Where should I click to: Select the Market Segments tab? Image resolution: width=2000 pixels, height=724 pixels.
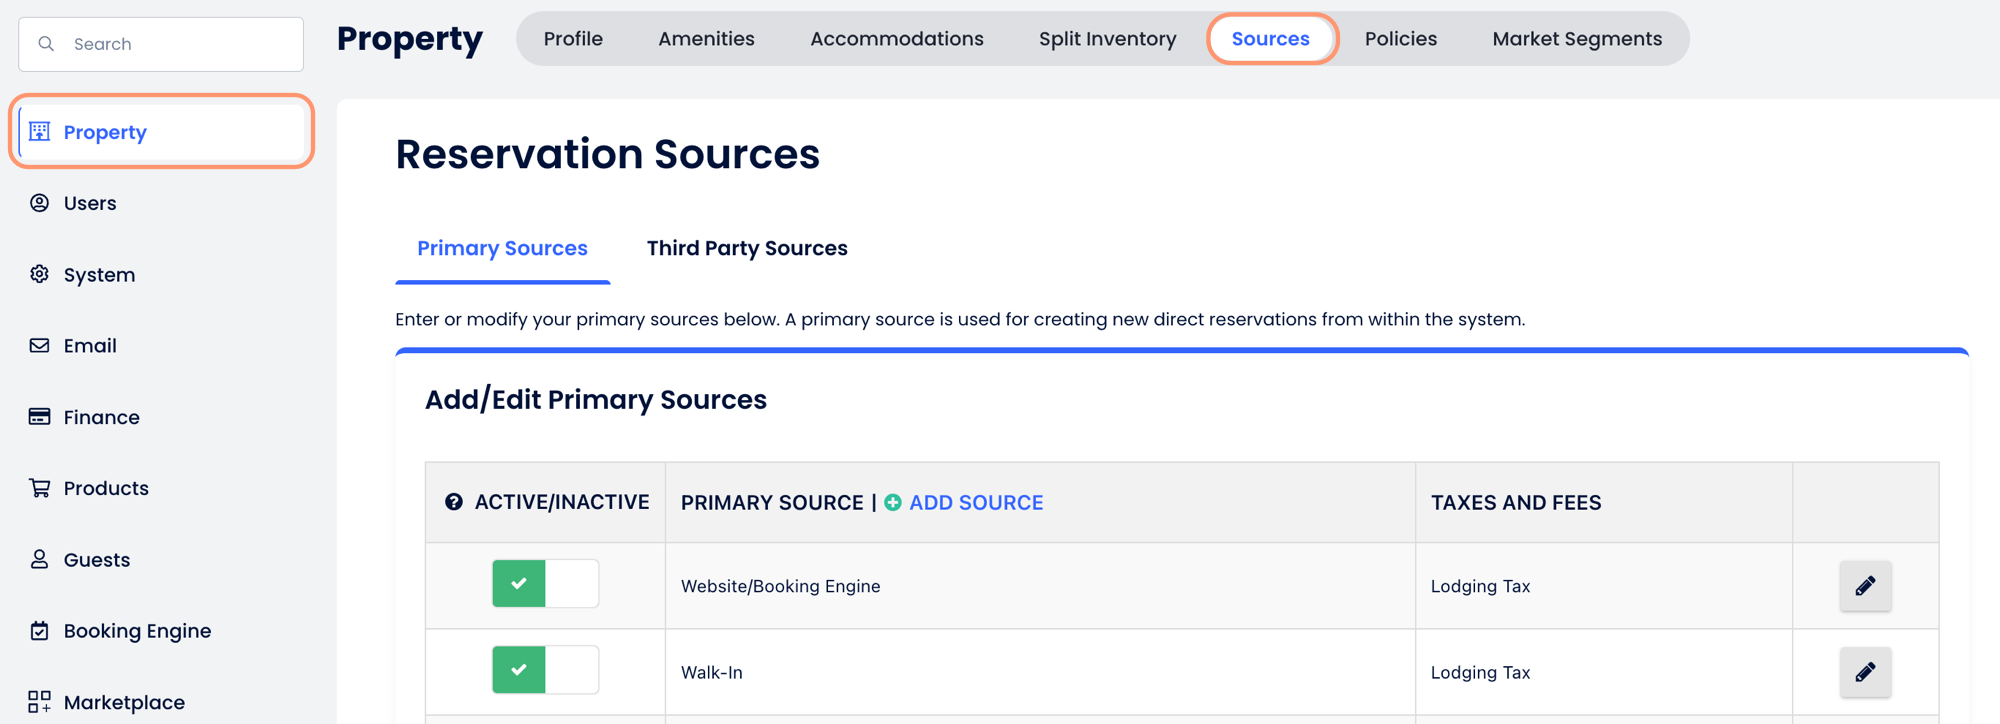pos(1576,39)
